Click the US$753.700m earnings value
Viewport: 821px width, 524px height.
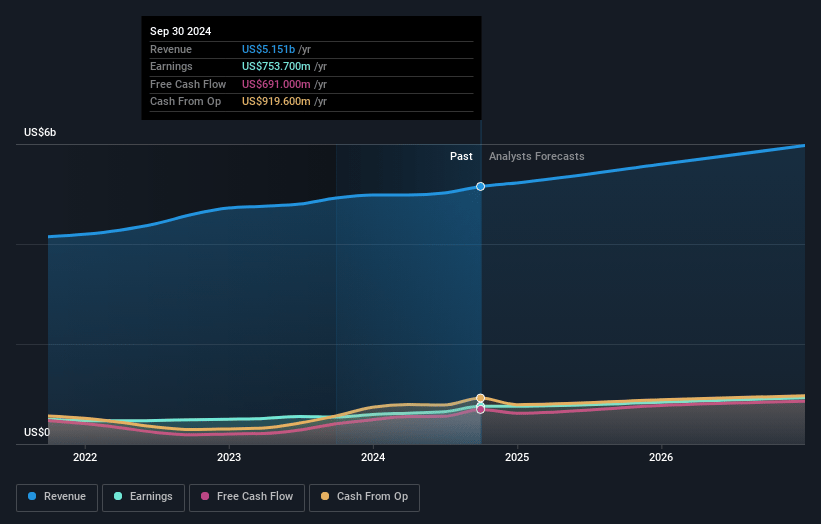(x=276, y=66)
